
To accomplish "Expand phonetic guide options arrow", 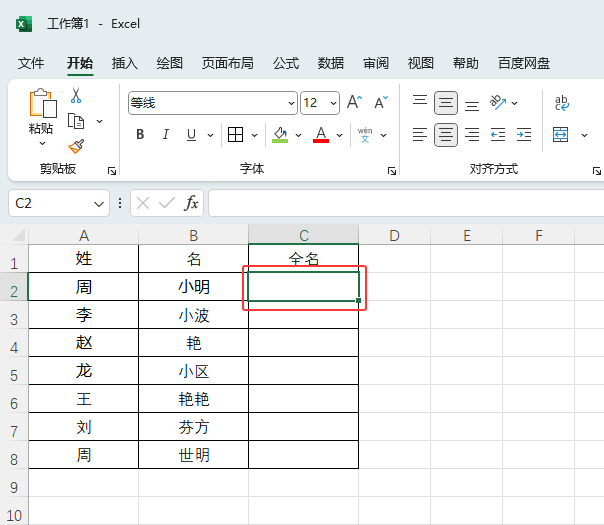I will [383, 135].
